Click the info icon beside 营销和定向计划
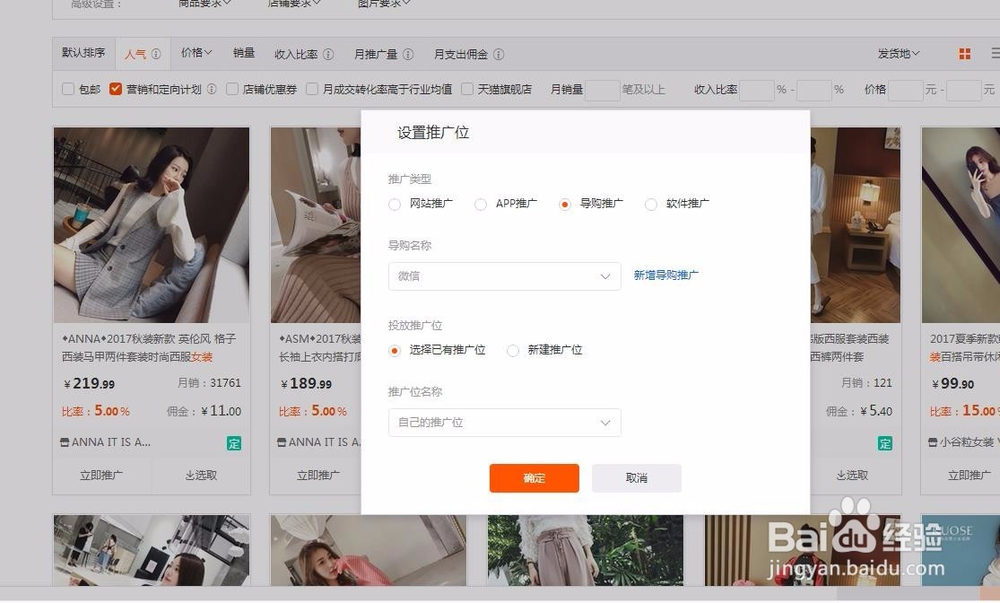This screenshot has height=603, width=1000. tap(211, 88)
